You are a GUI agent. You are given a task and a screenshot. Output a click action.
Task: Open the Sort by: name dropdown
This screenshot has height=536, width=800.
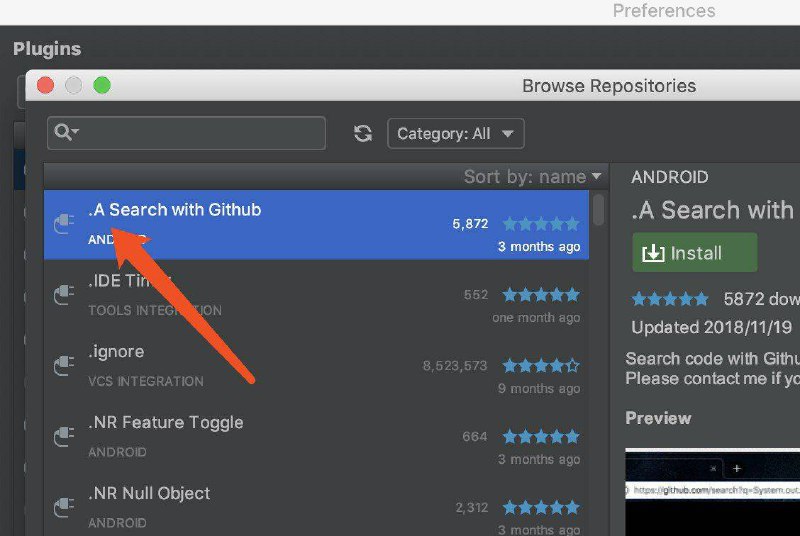[532, 177]
